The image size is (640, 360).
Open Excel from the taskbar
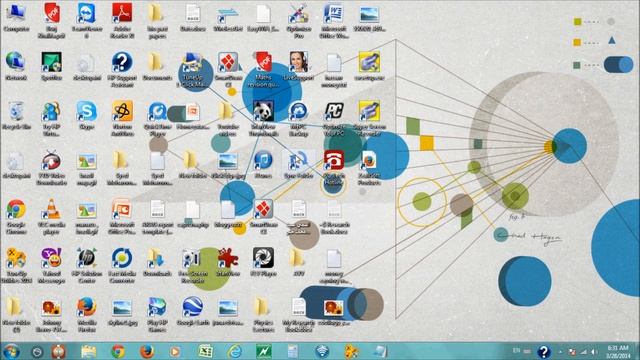[x=205, y=351]
